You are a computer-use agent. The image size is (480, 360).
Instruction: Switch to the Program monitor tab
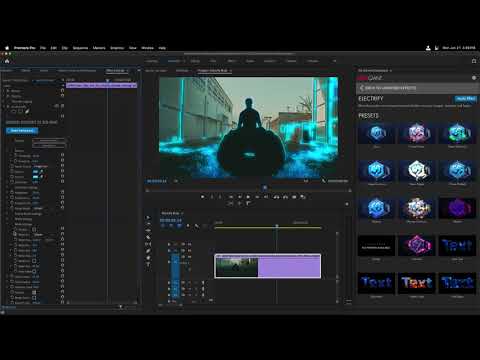[x=212, y=70]
